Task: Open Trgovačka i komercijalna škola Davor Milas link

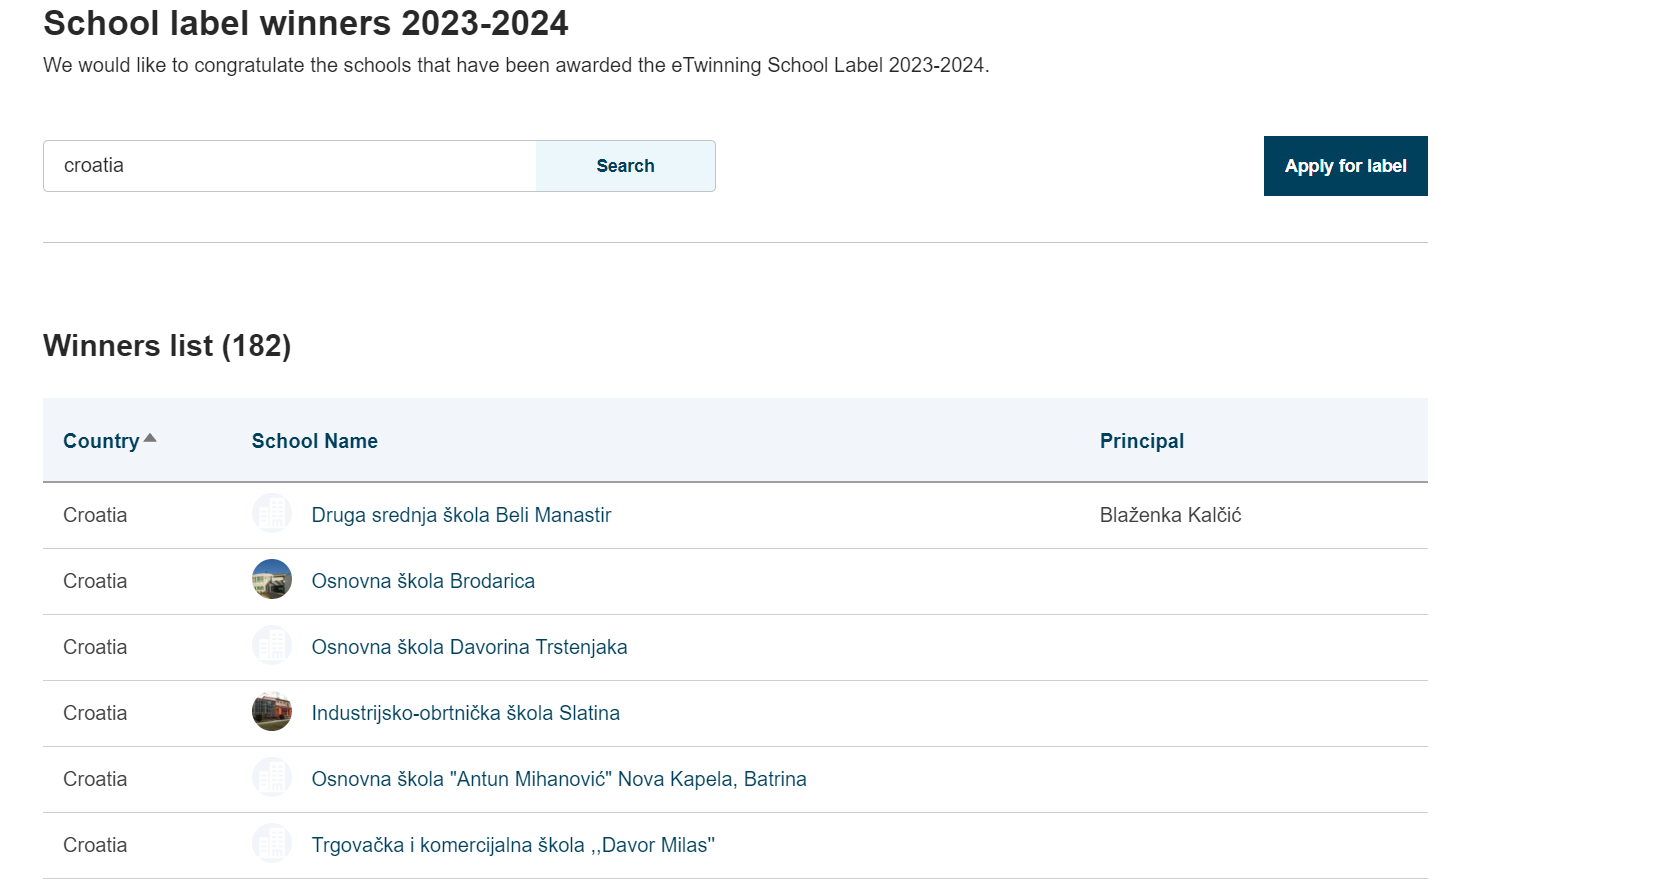Action: coord(513,845)
